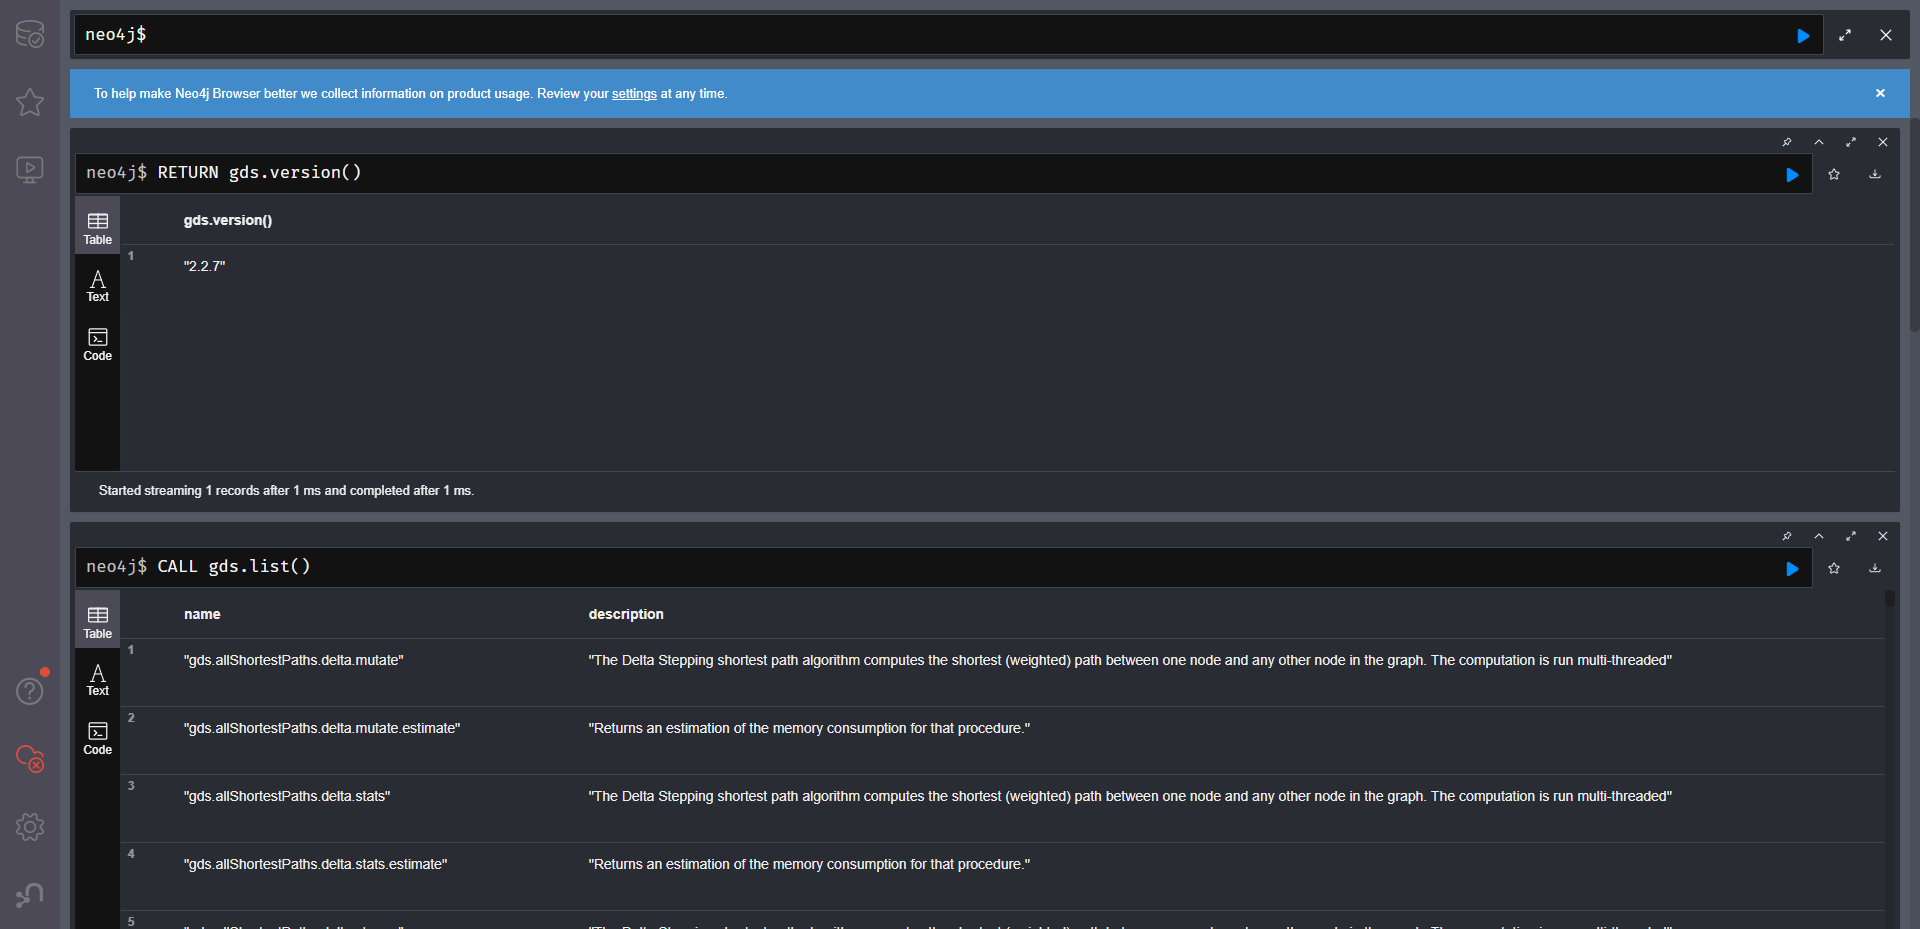1920x929 pixels.
Task: Click the description column header
Action: 626,615
